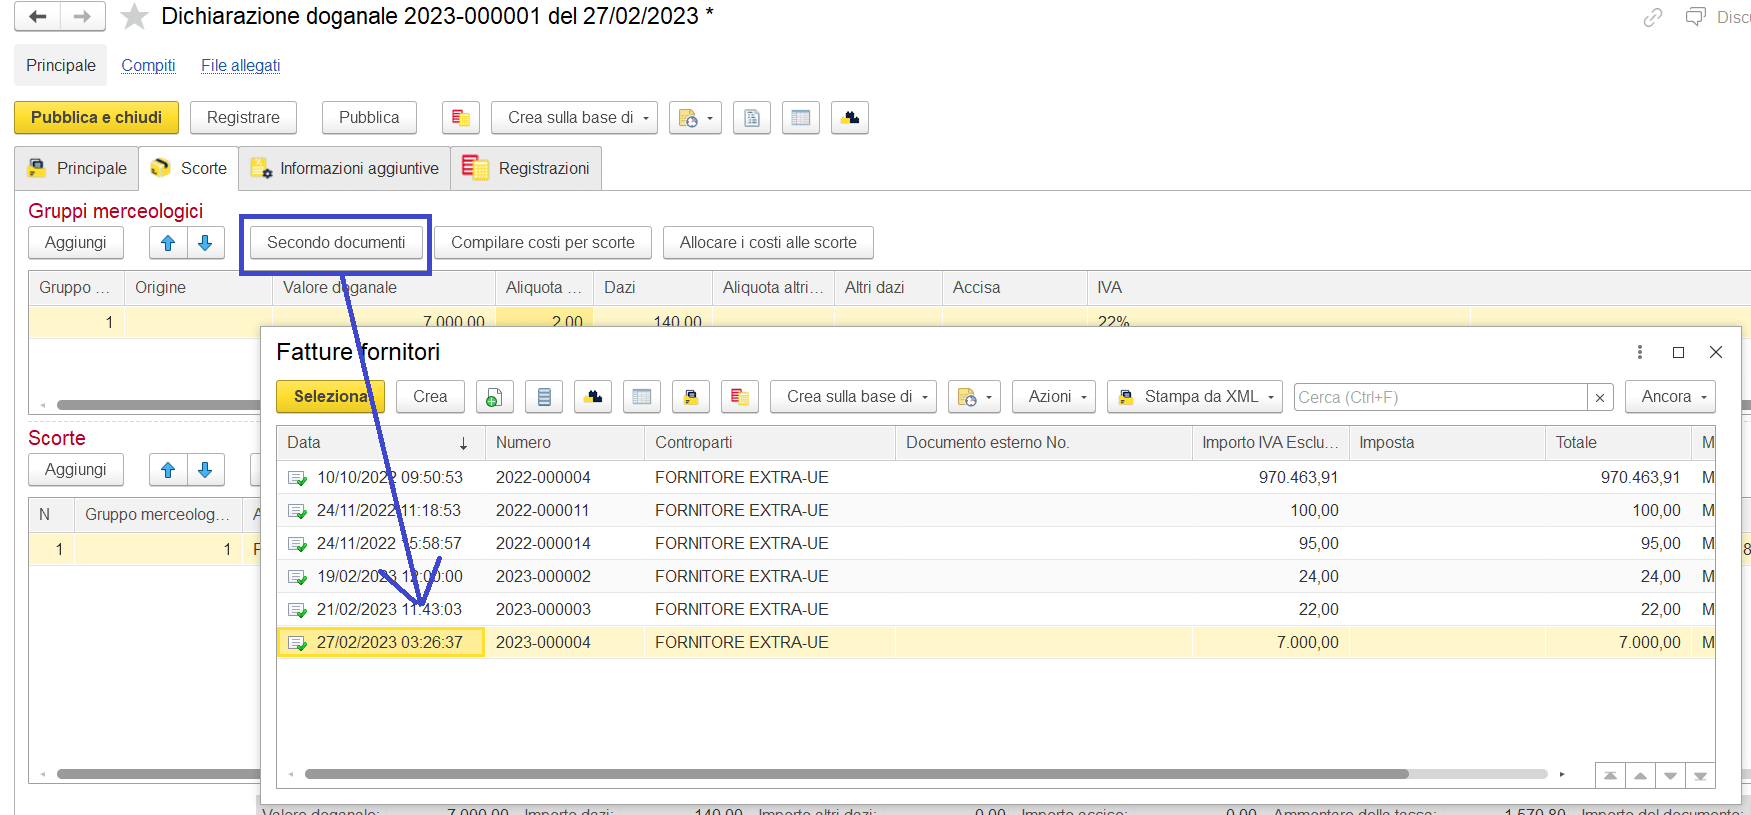Click Compilare costi per scorte button
The height and width of the screenshot is (815, 1751).
(543, 242)
